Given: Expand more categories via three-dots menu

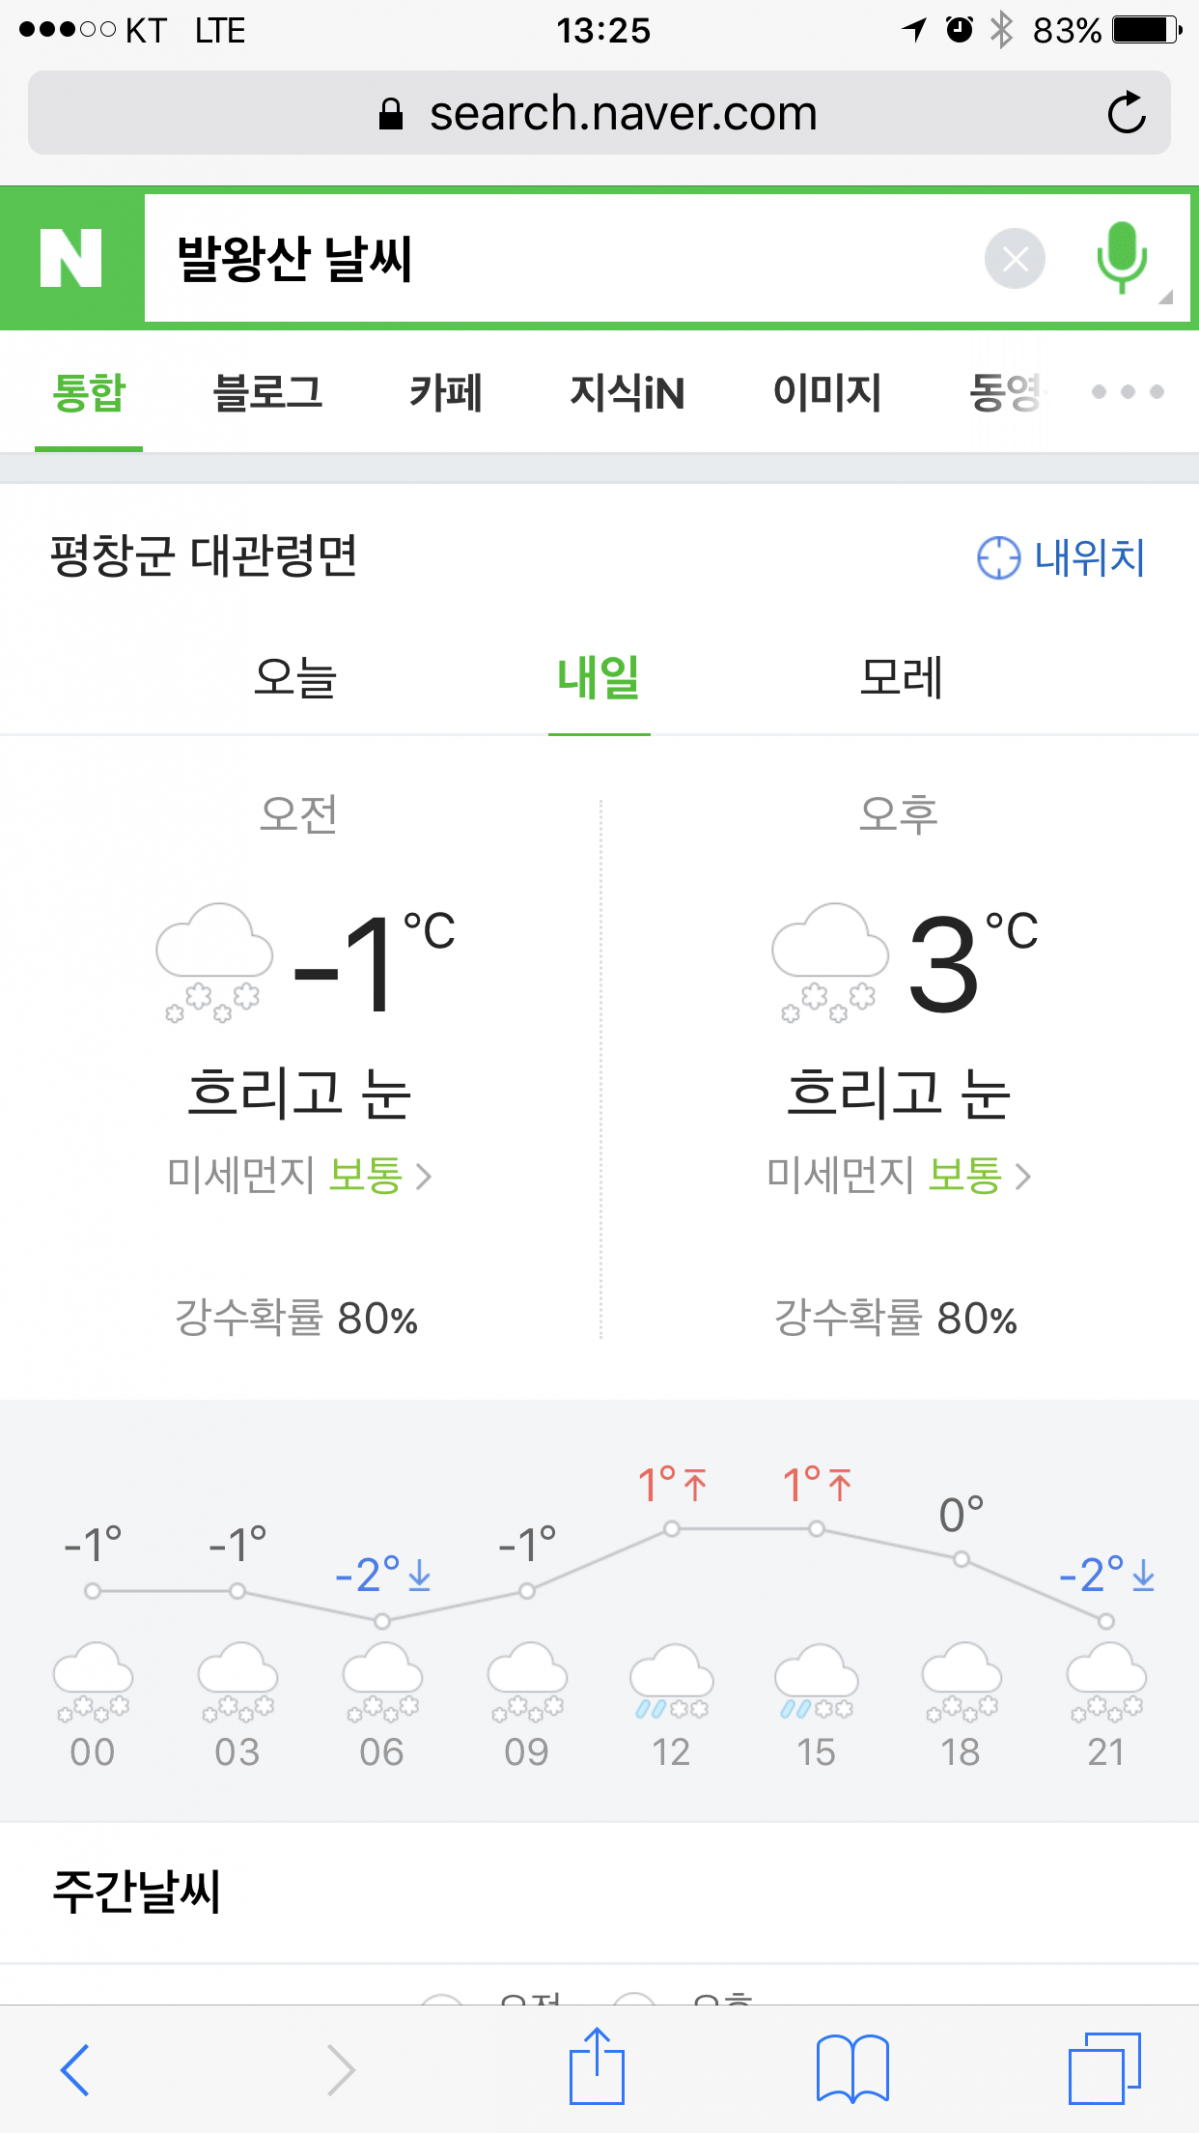Looking at the screenshot, I should point(1128,392).
